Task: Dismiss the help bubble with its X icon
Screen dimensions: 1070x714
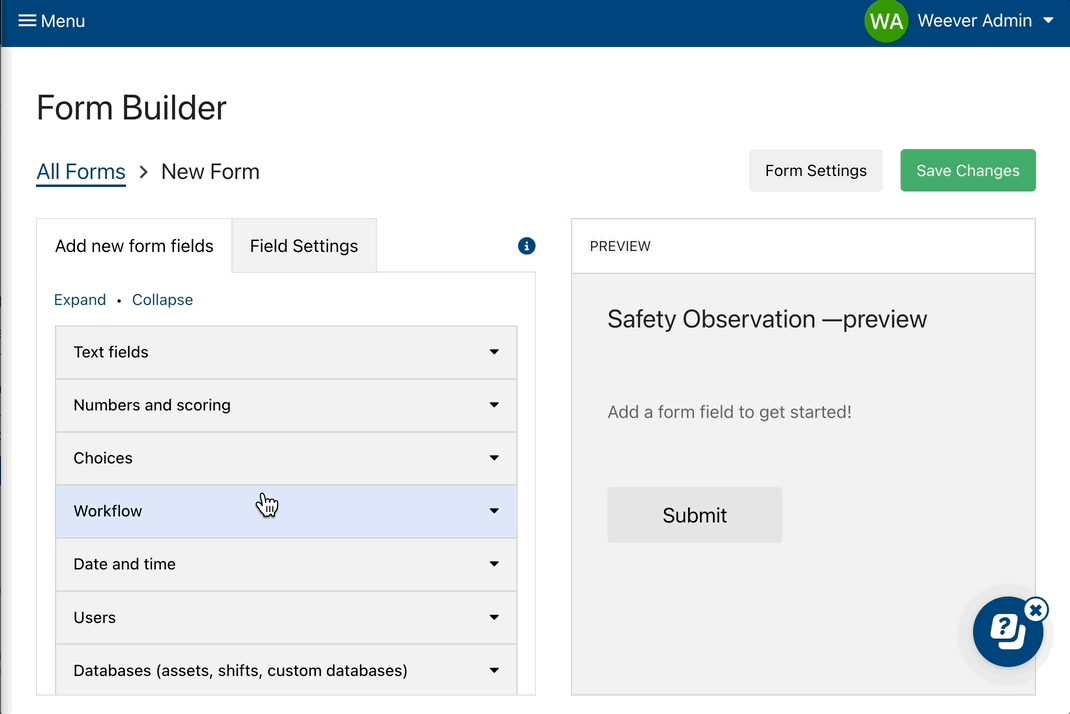Action: (x=1036, y=609)
